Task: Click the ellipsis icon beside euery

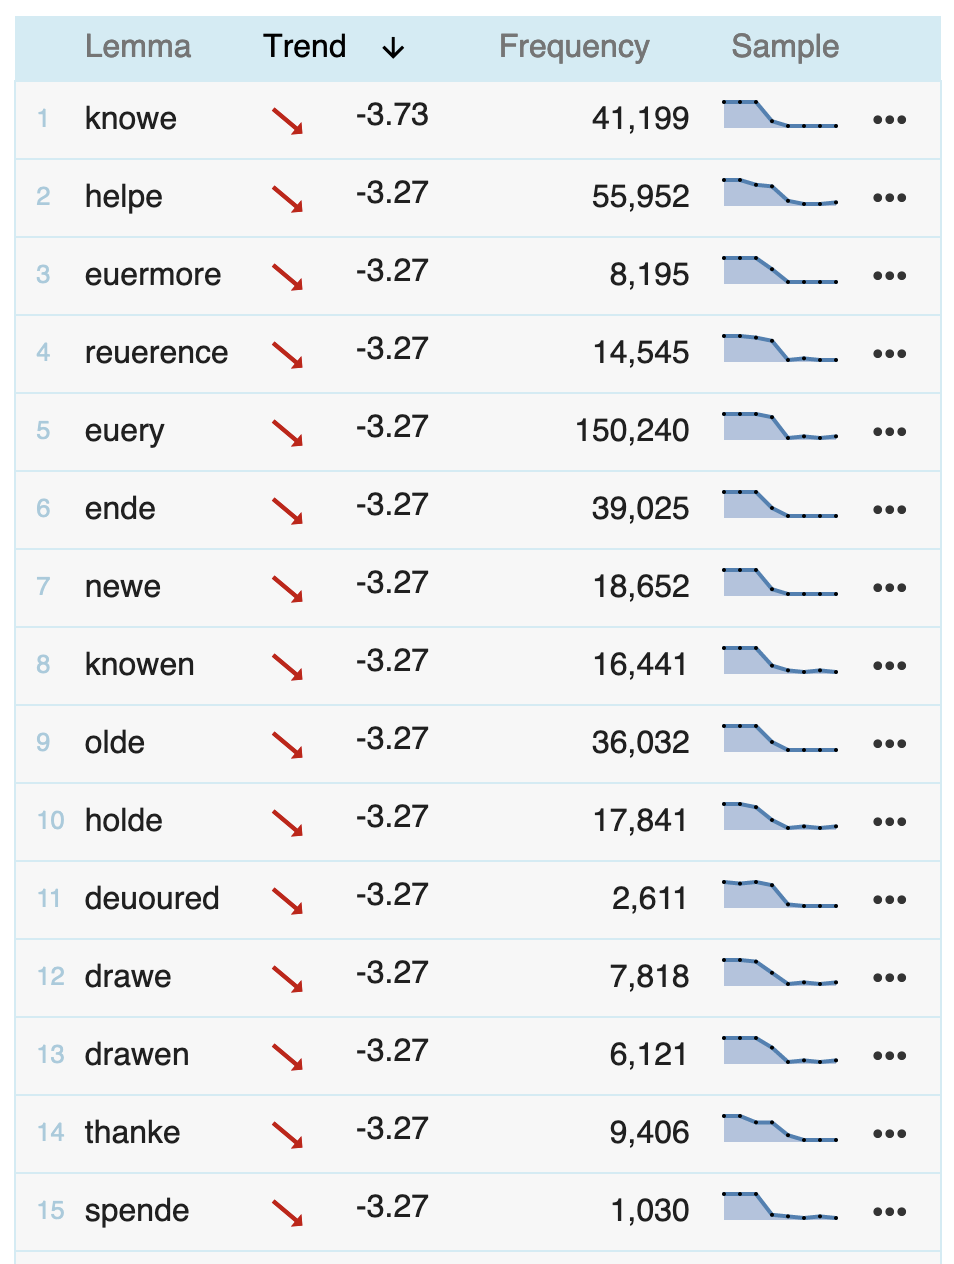Action: coord(889,432)
